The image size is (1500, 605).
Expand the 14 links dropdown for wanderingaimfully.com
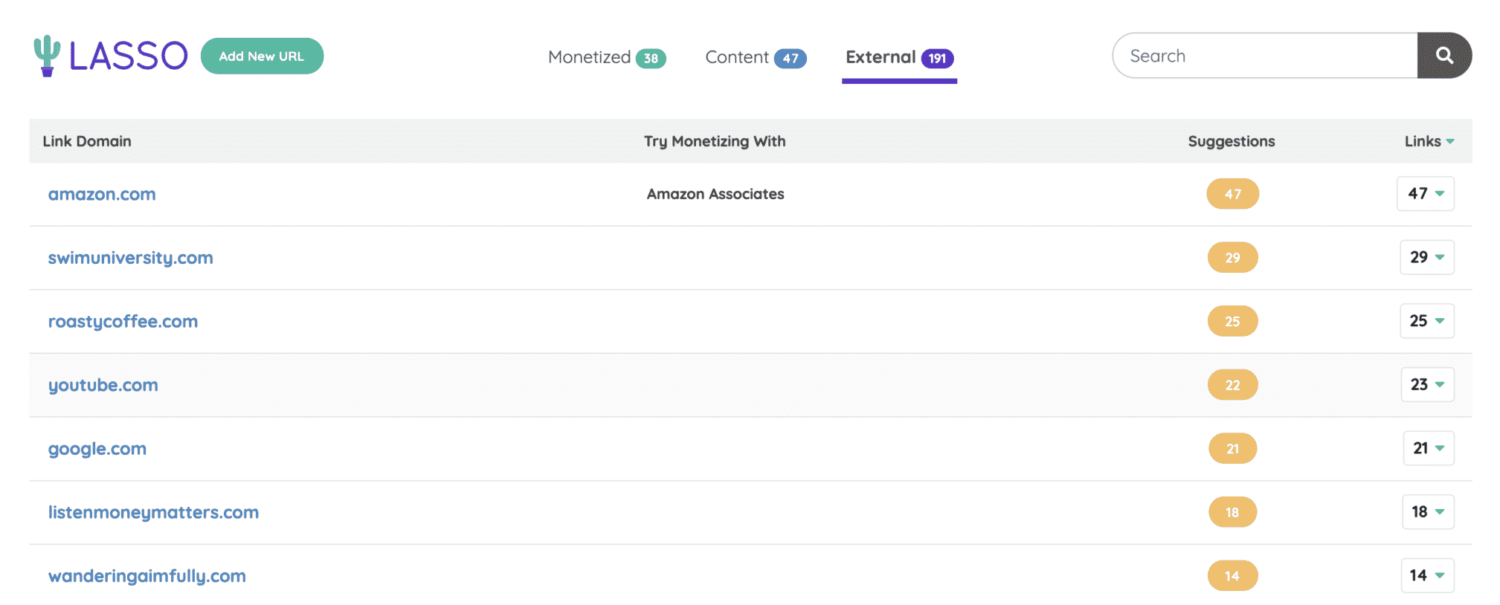[1427, 576]
